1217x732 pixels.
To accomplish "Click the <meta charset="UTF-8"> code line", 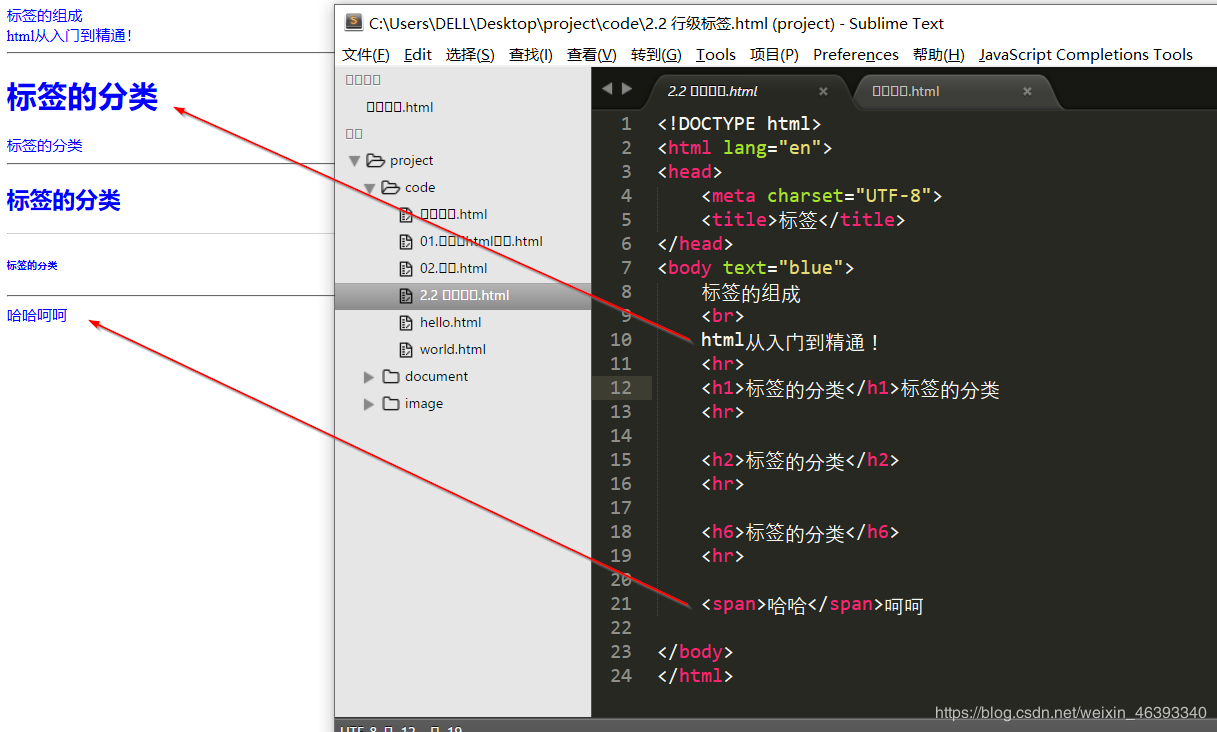I will tap(822, 196).
